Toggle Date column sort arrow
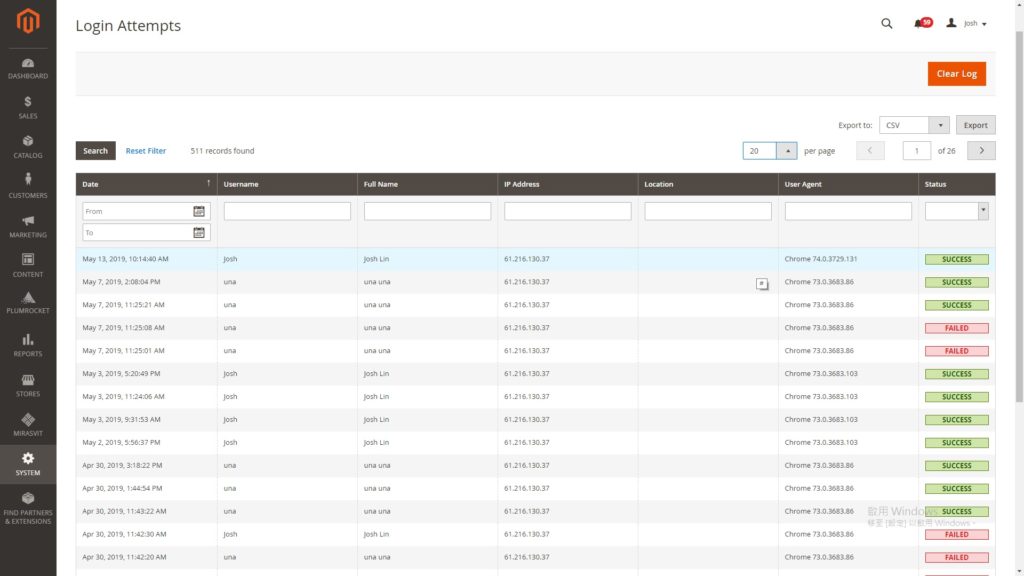1024x576 pixels. coord(208,184)
